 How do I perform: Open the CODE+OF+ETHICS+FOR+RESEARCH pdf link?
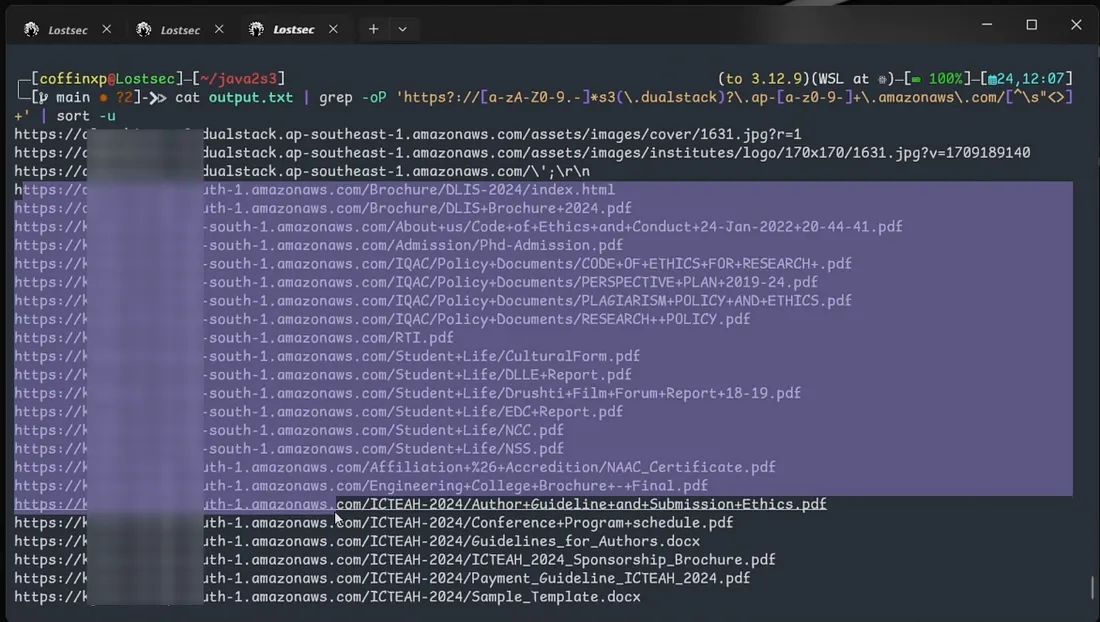pos(433,264)
